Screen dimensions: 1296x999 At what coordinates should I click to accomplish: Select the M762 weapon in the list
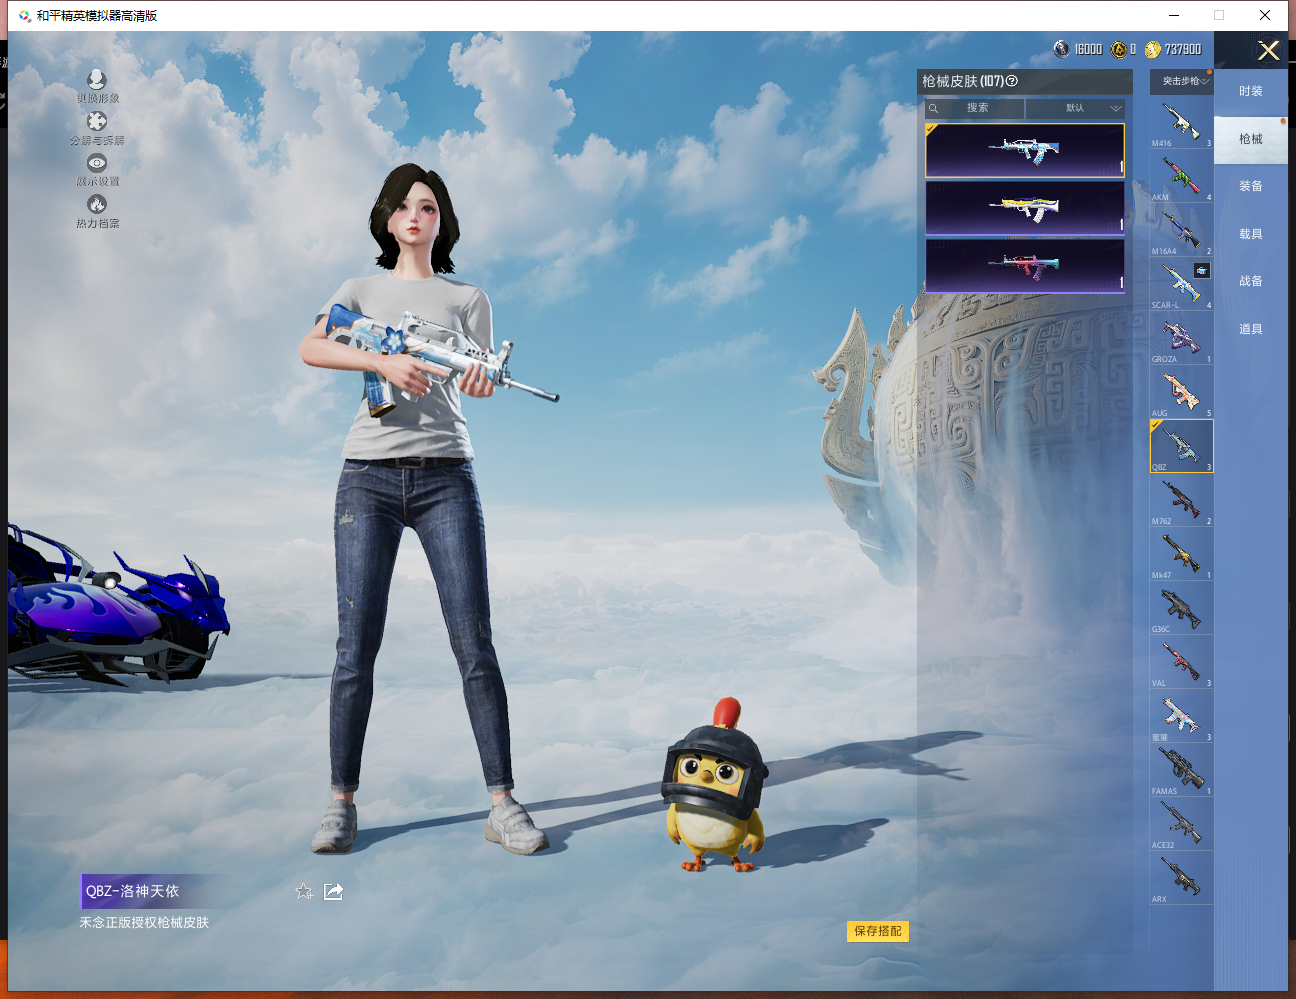click(x=1181, y=500)
